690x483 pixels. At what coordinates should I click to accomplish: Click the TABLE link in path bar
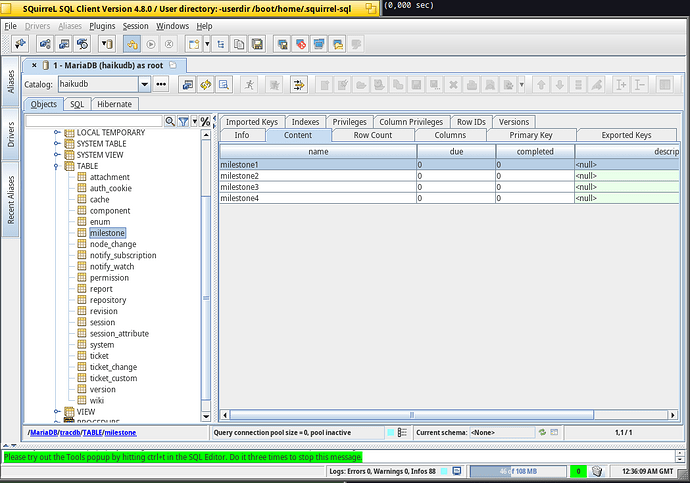click(x=92, y=432)
